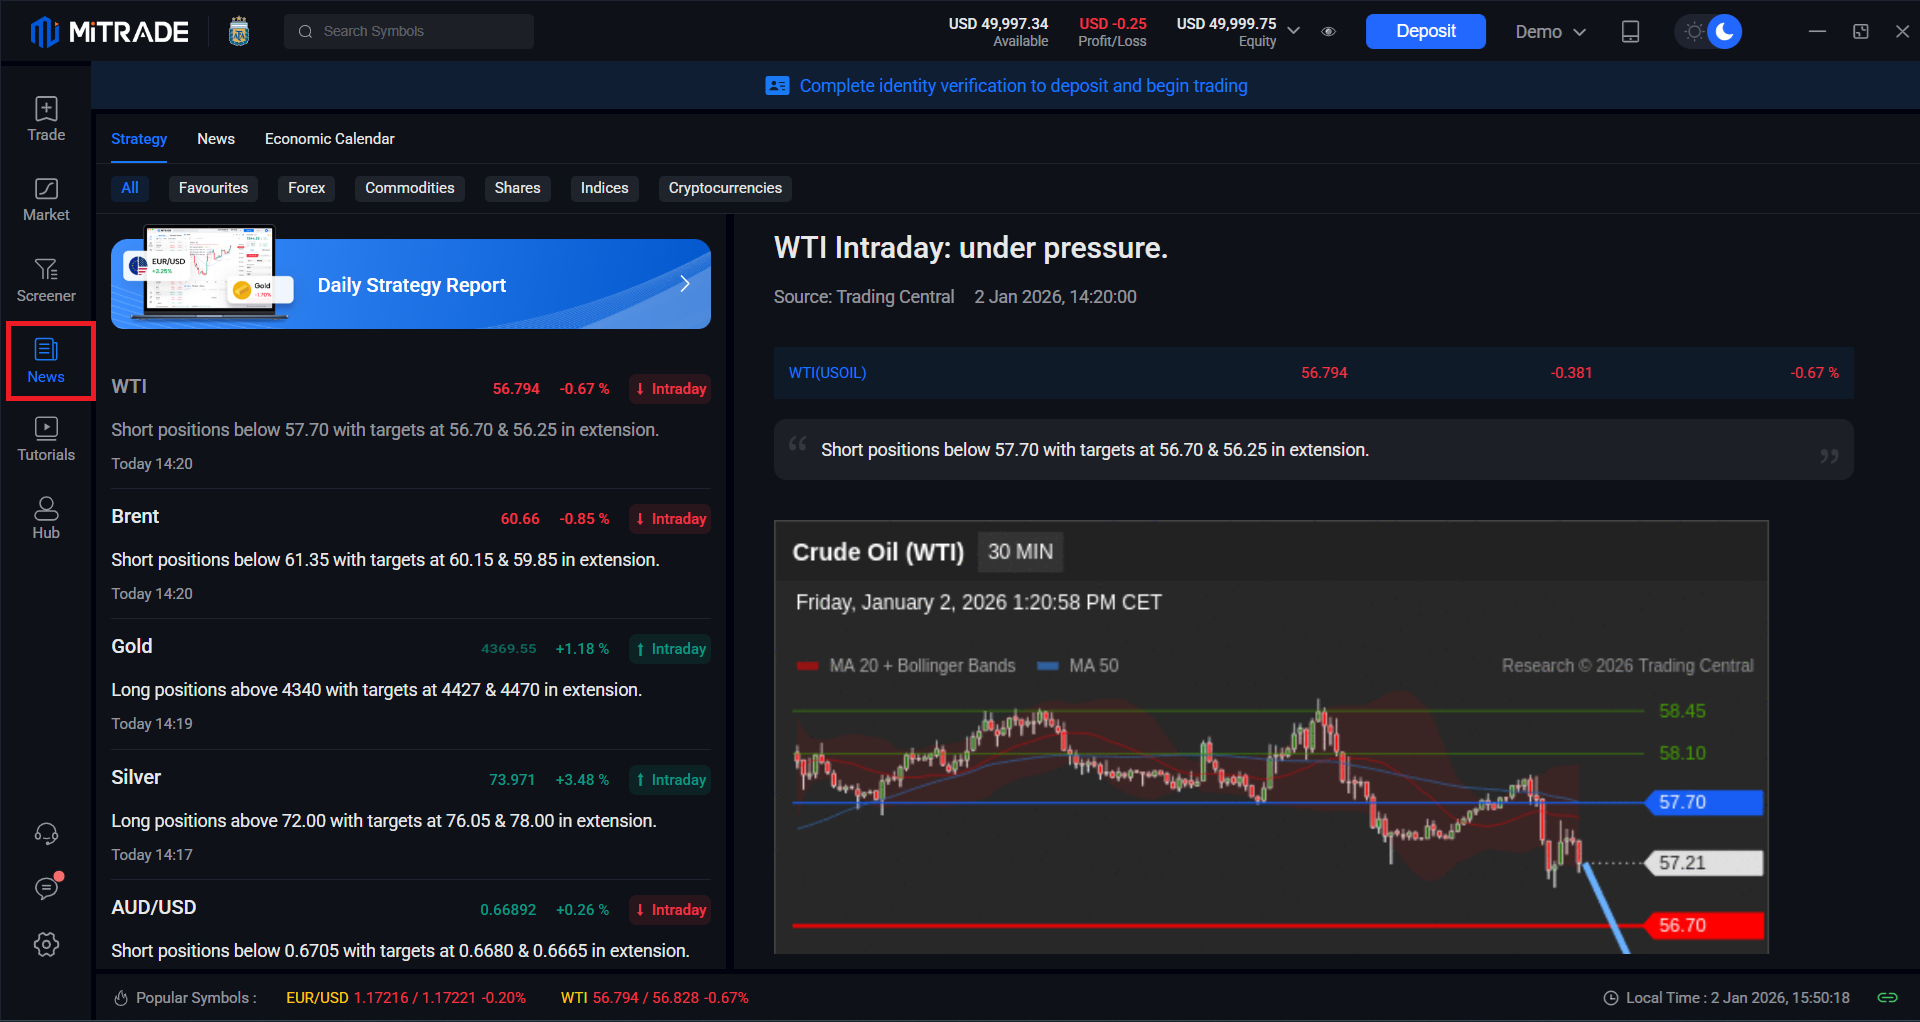Open the chat messages icon
Viewport: 1920px width, 1022px height.
click(46, 887)
